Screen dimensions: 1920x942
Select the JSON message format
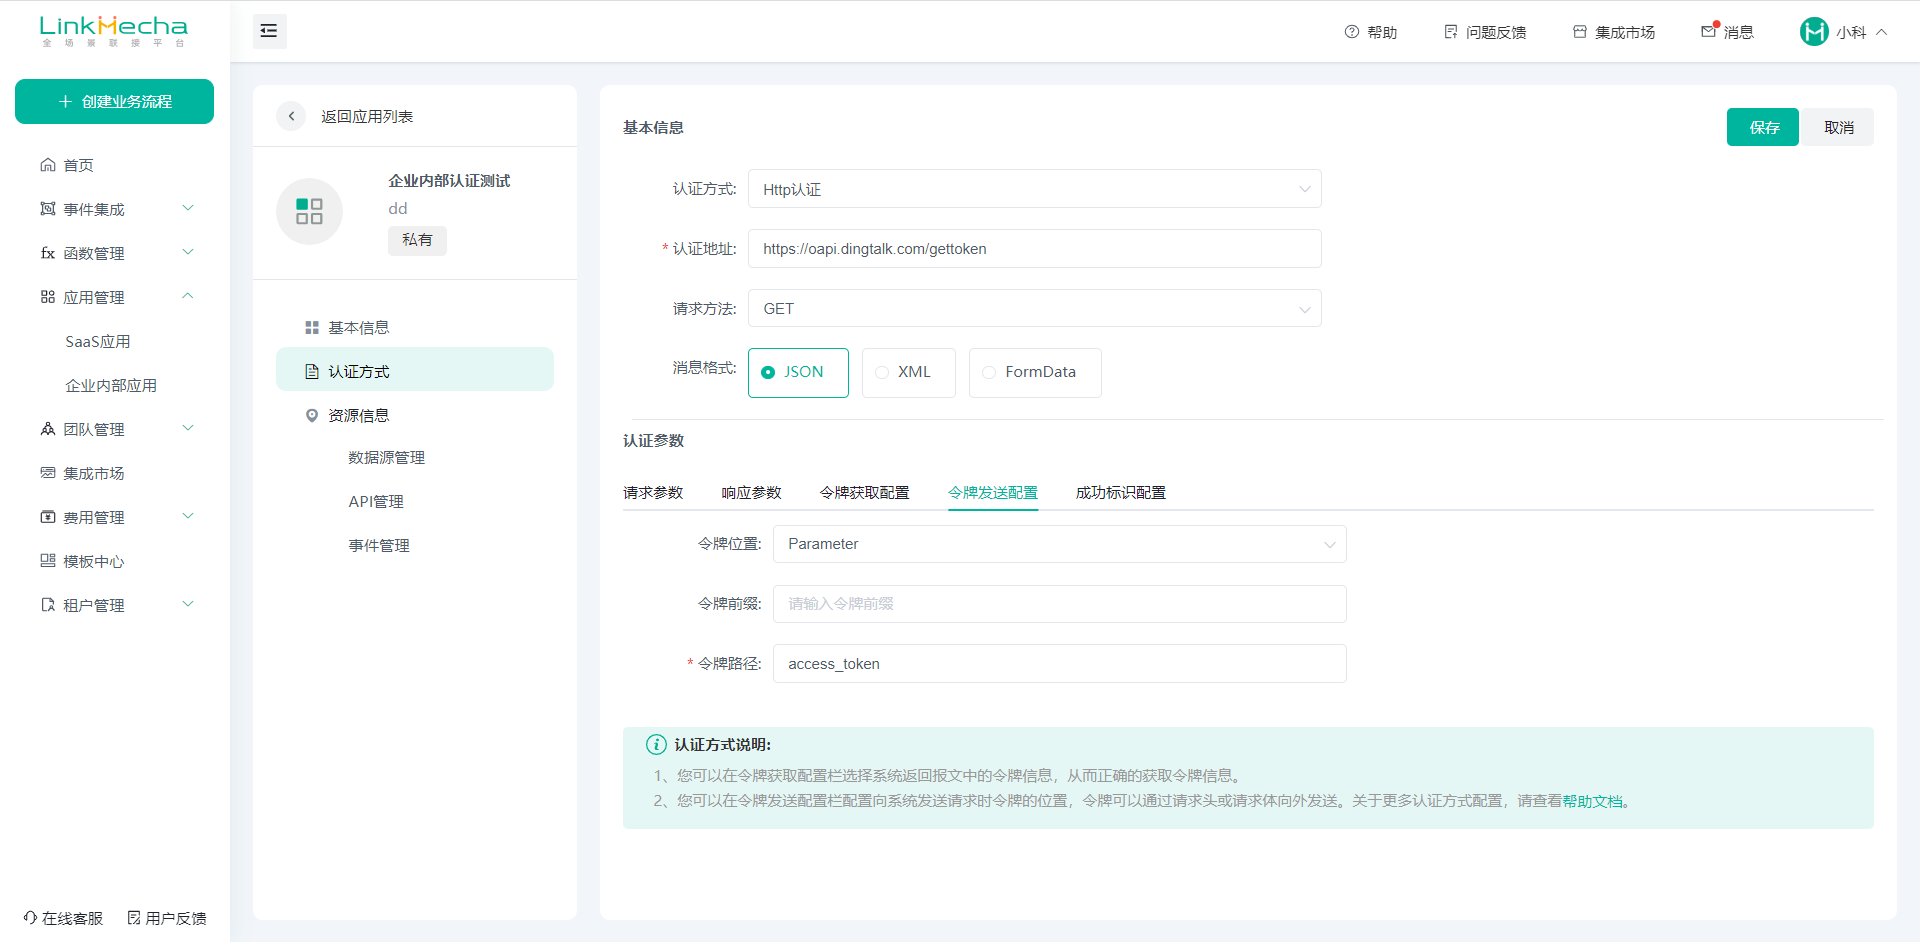798,372
